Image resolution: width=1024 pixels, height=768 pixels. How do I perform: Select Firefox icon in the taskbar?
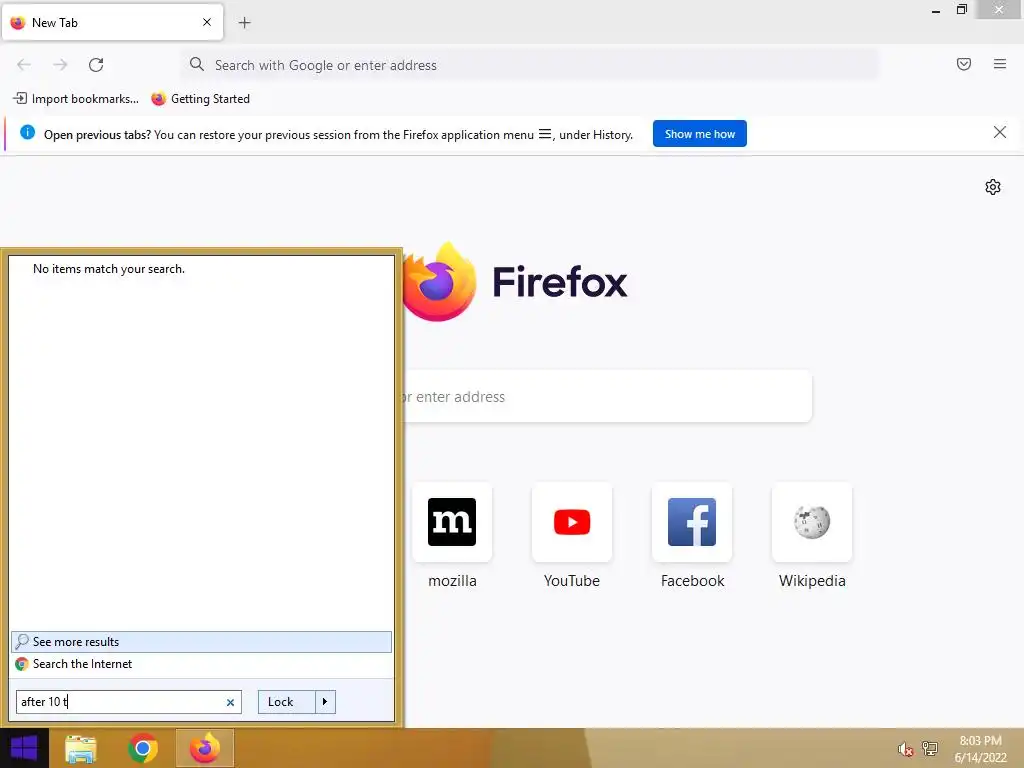[x=205, y=748]
